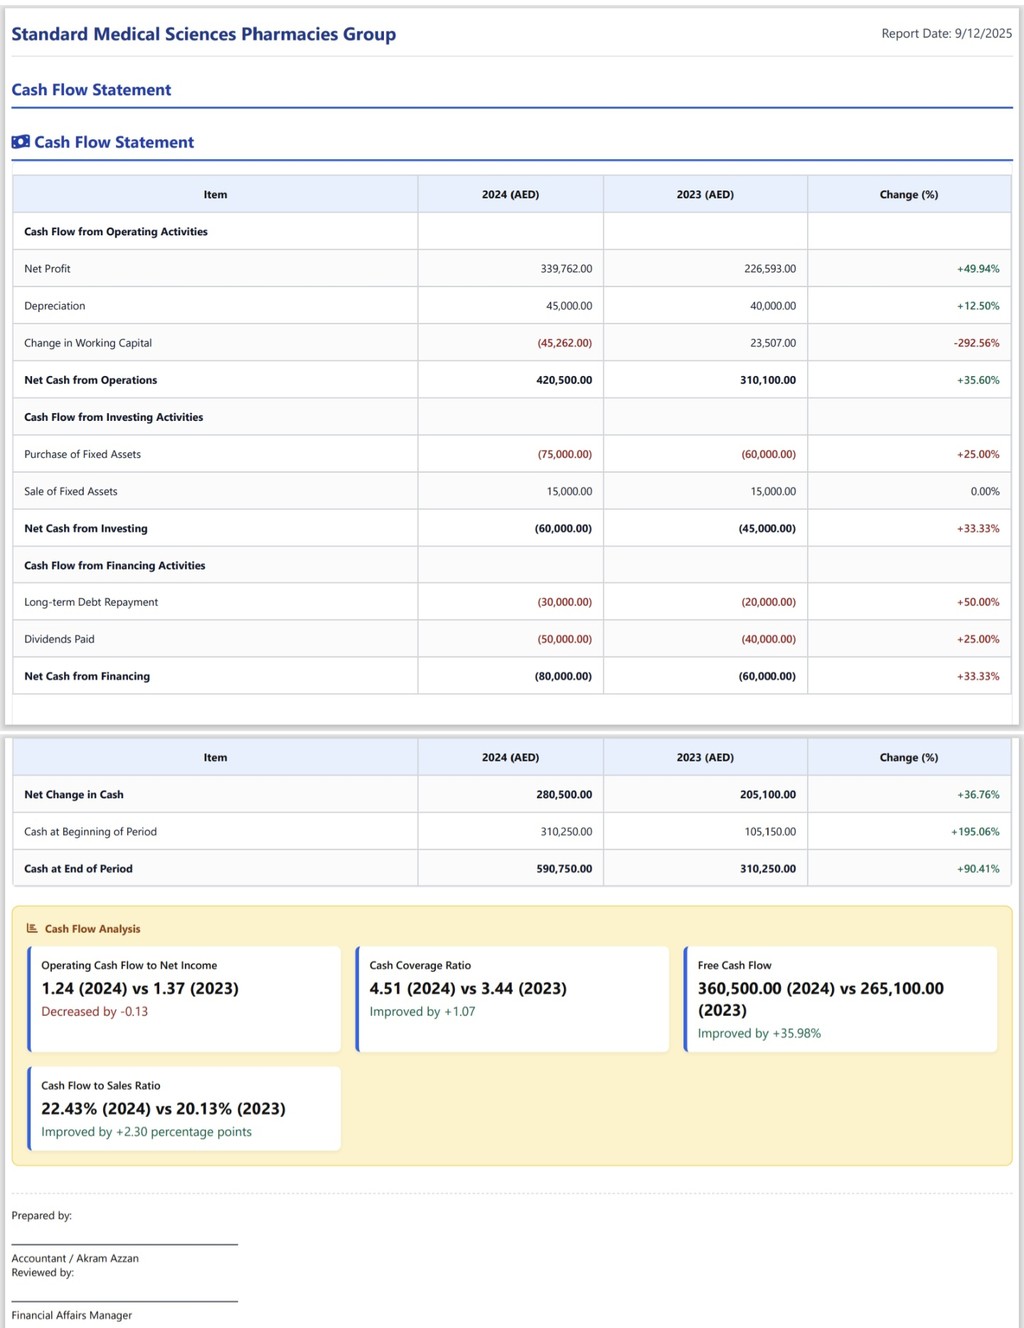The height and width of the screenshot is (1328, 1024).
Task: Open the Cash Coverage Ratio card
Action: (x=512, y=999)
